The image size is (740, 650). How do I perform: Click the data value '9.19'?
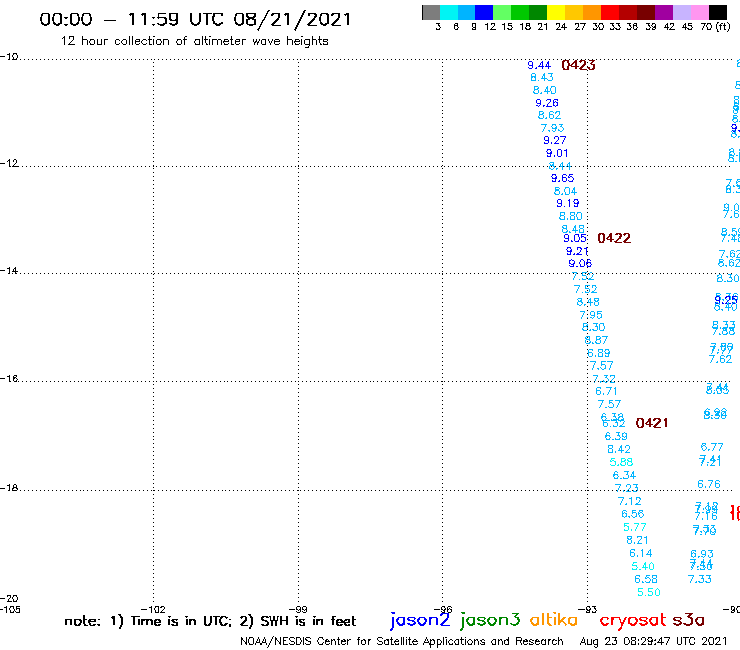(568, 203)
